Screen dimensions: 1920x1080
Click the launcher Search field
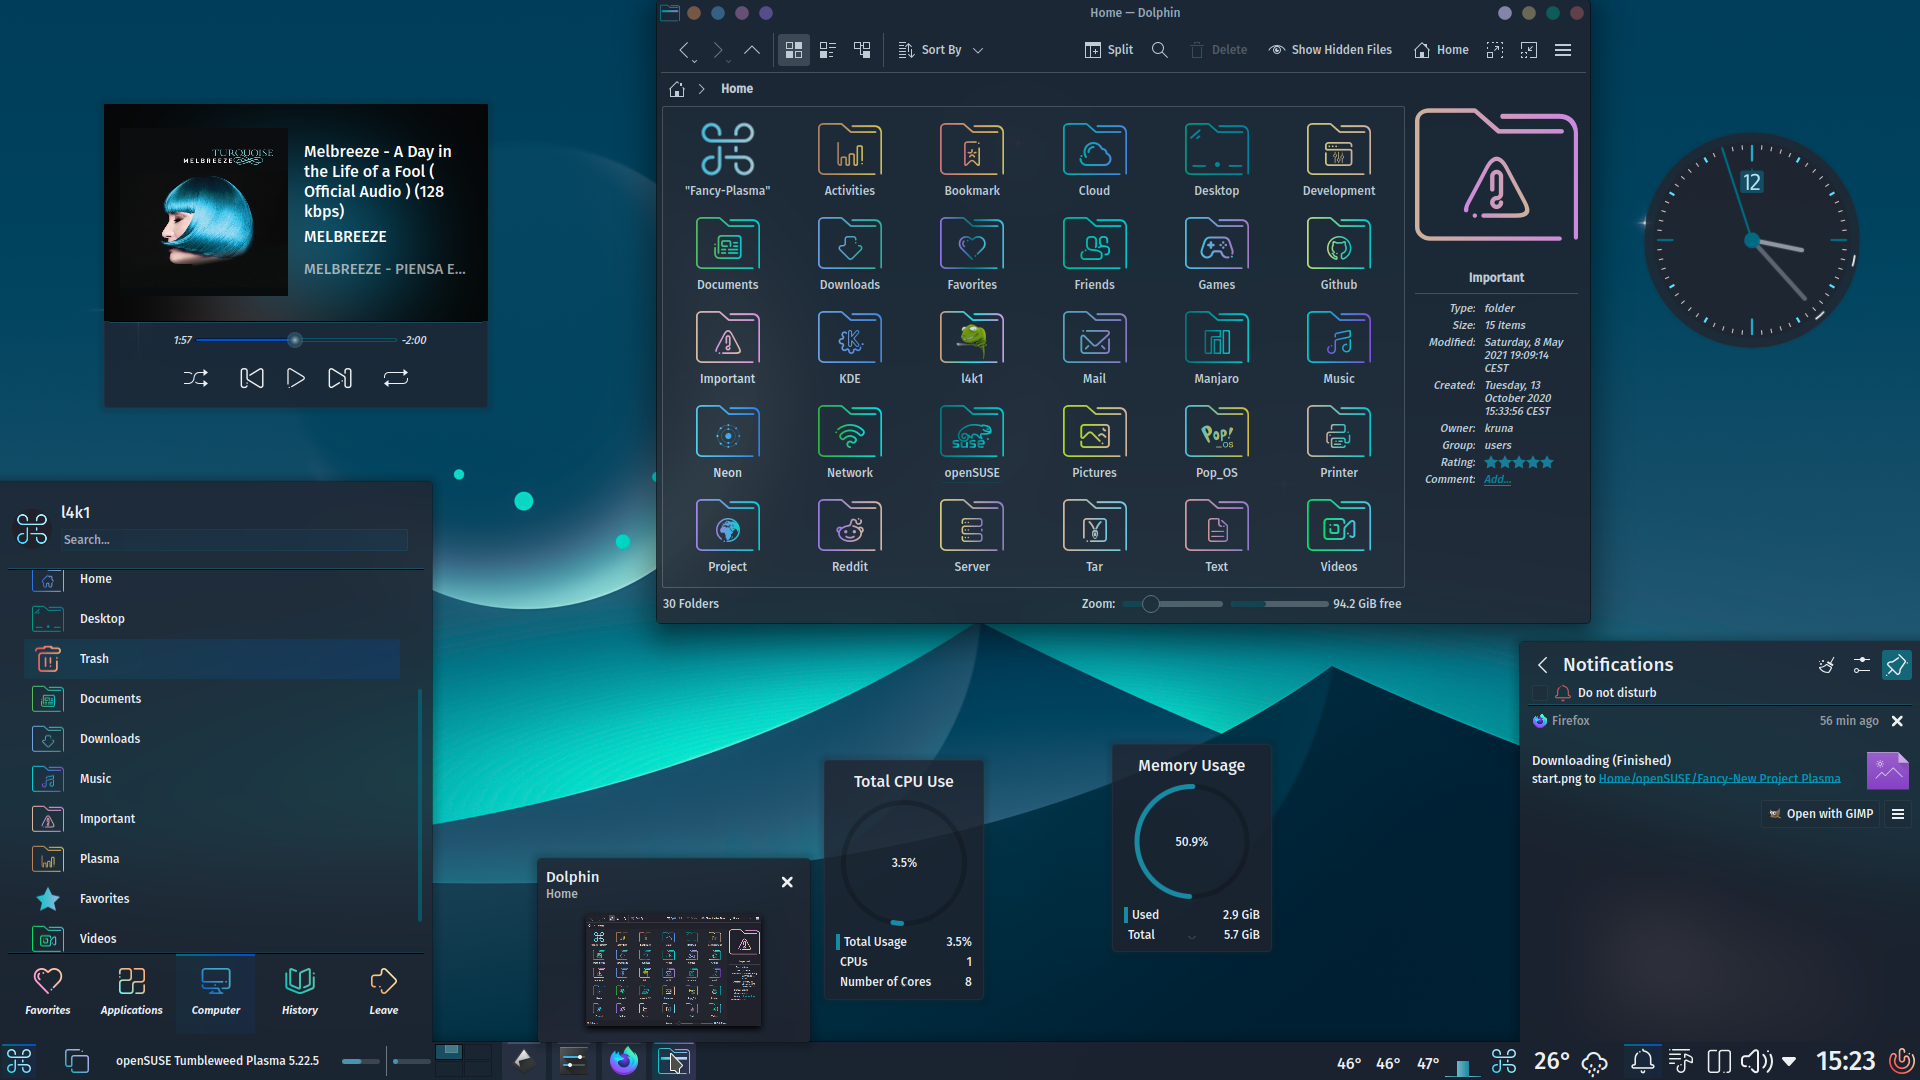[x=234, y=540]
